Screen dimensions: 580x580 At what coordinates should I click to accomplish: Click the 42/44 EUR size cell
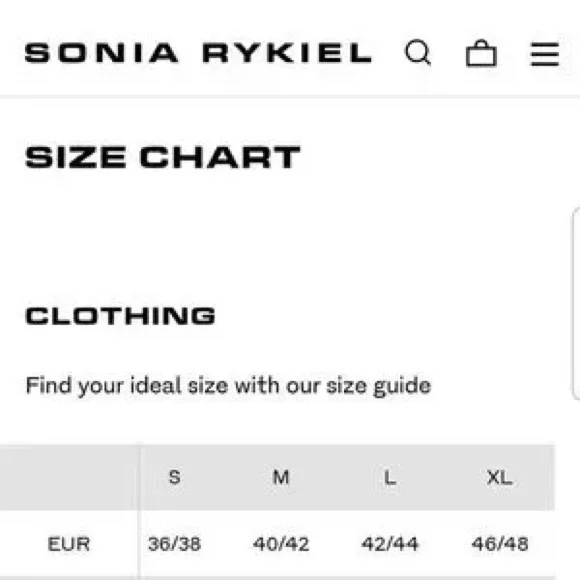point(390,544)
